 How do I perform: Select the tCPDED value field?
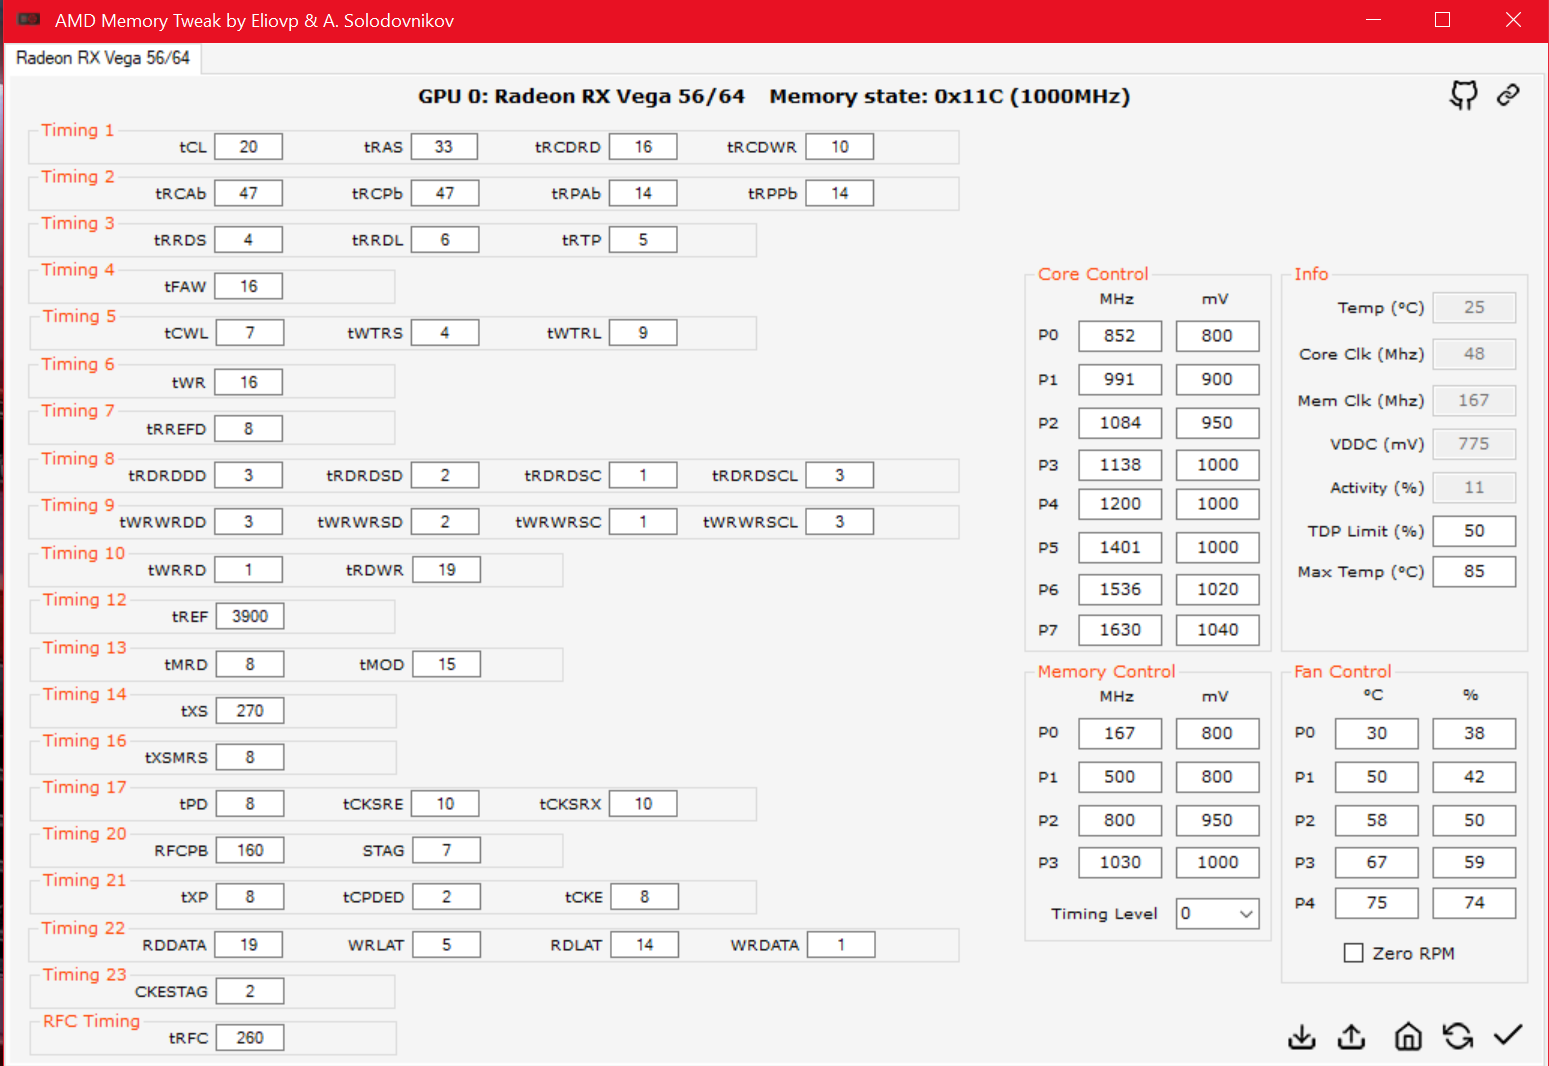[446, 897]
